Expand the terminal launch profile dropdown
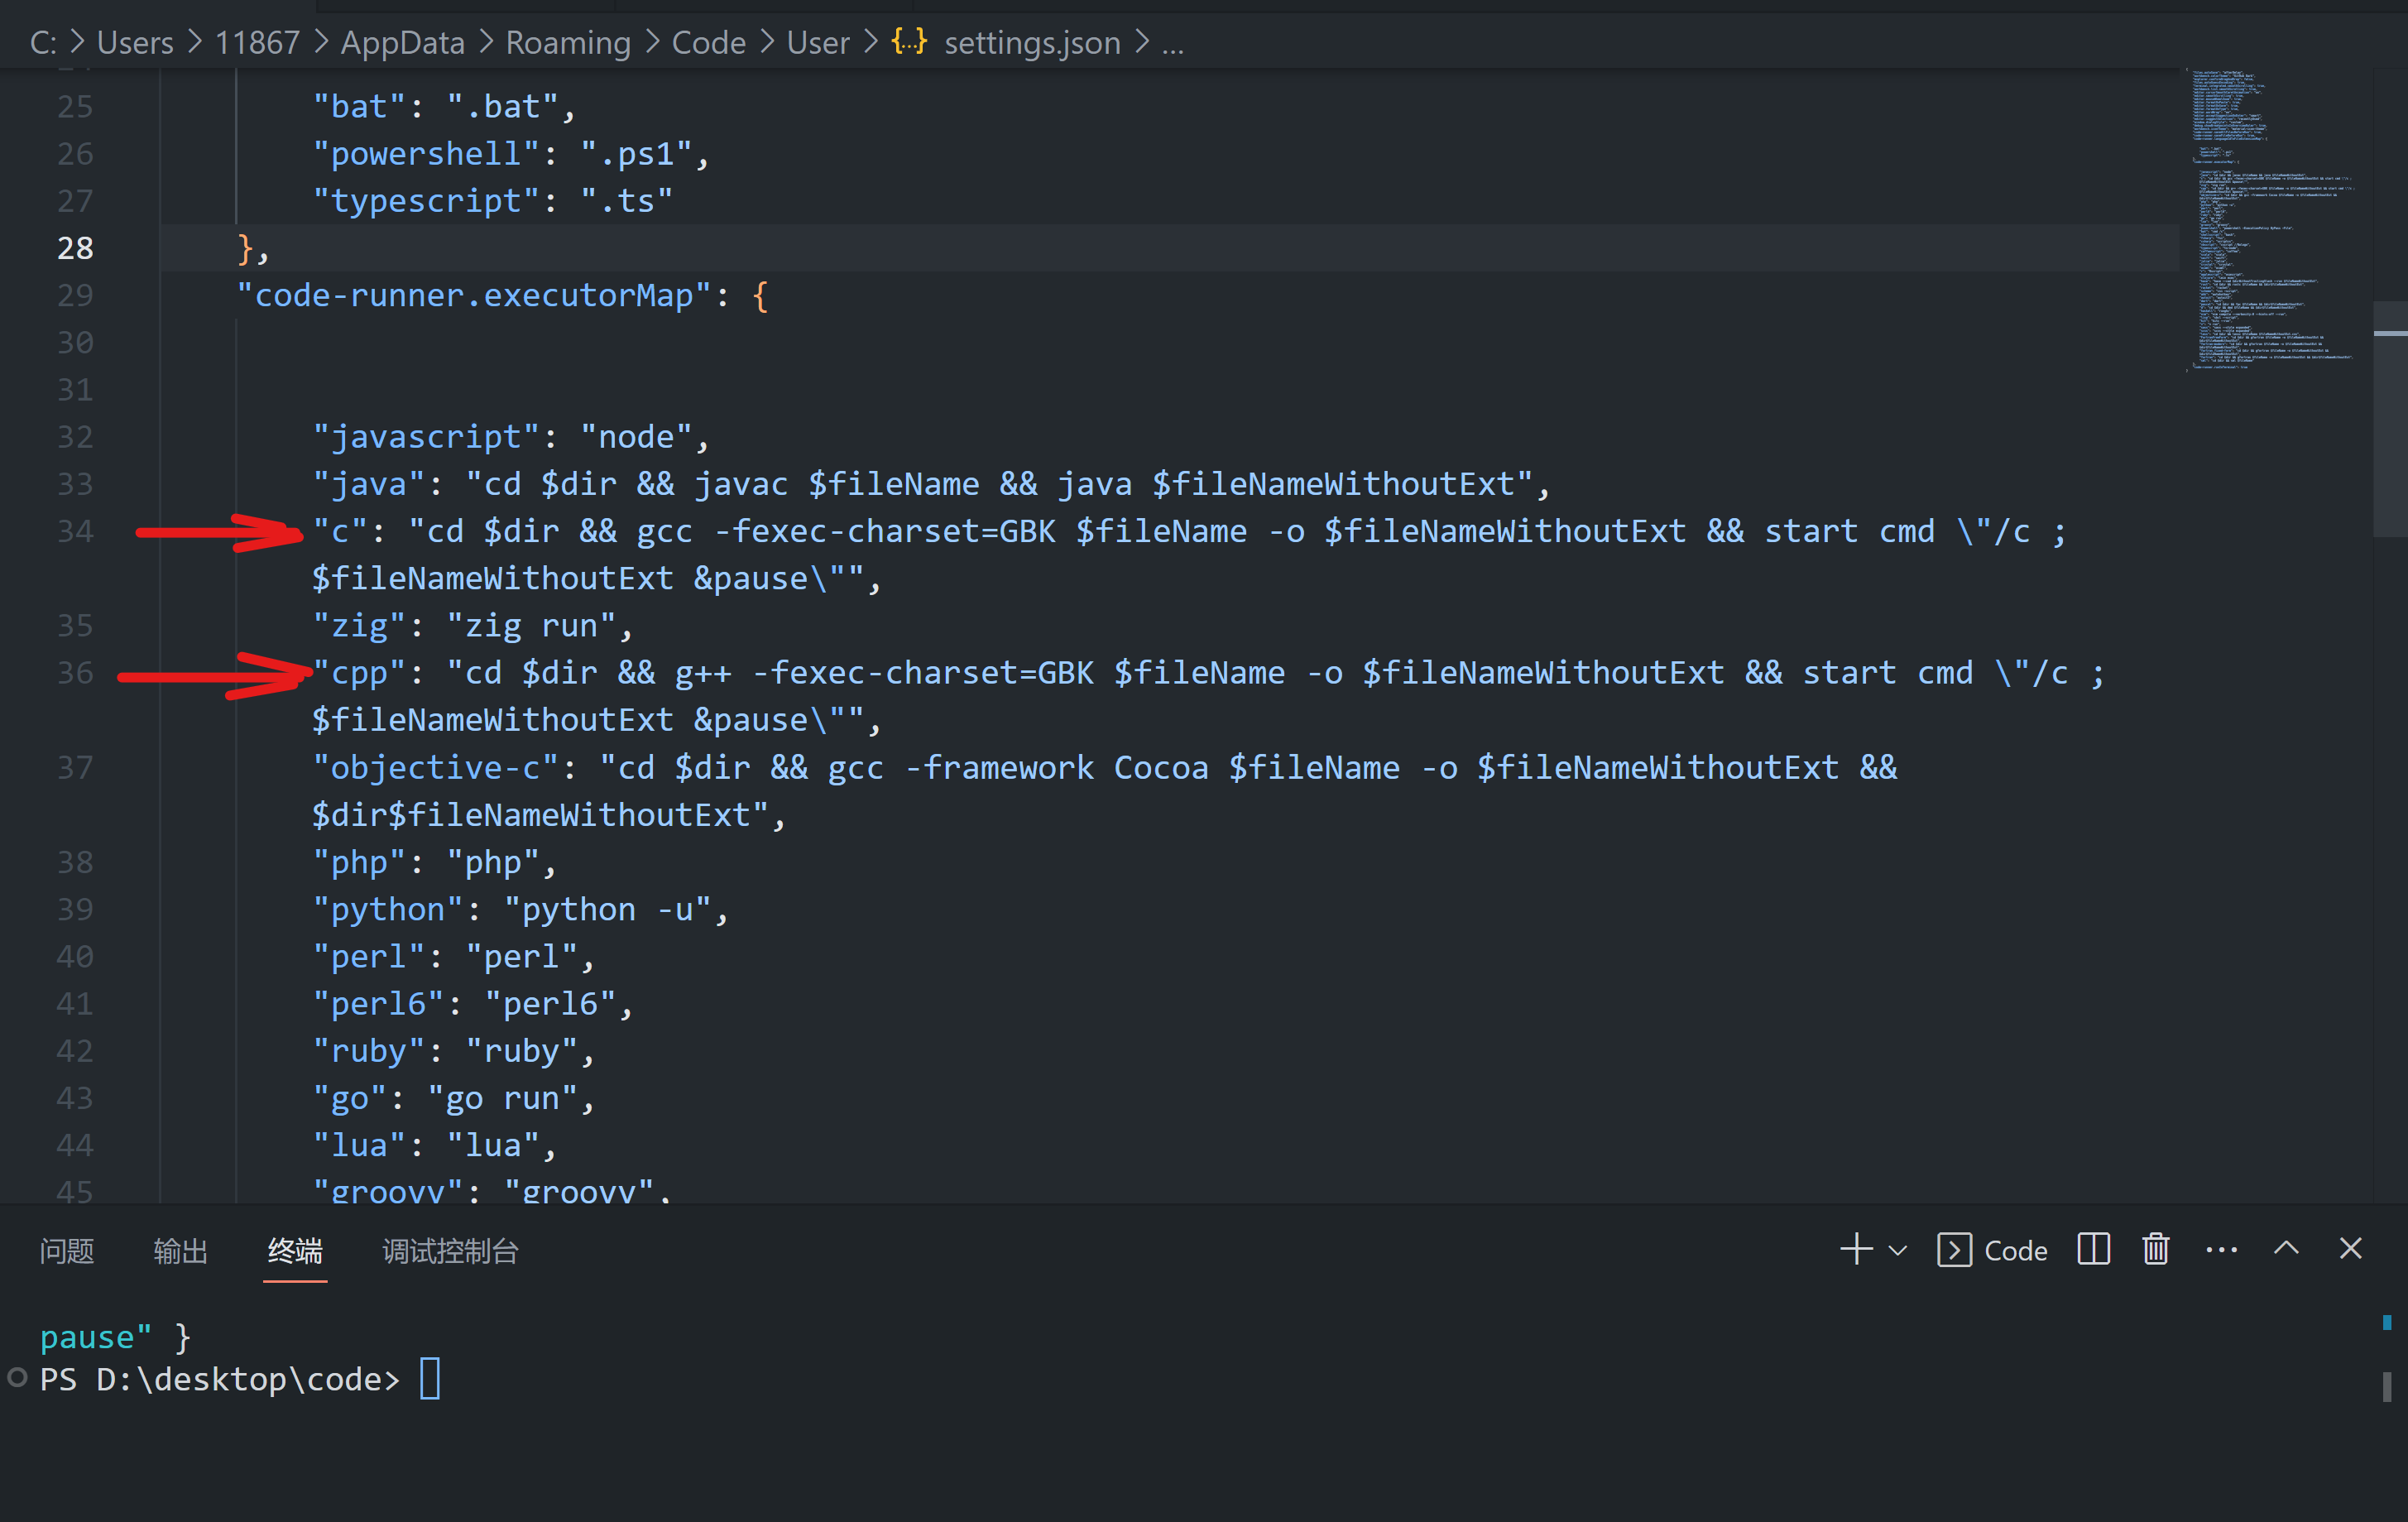 point(1897,1251)
